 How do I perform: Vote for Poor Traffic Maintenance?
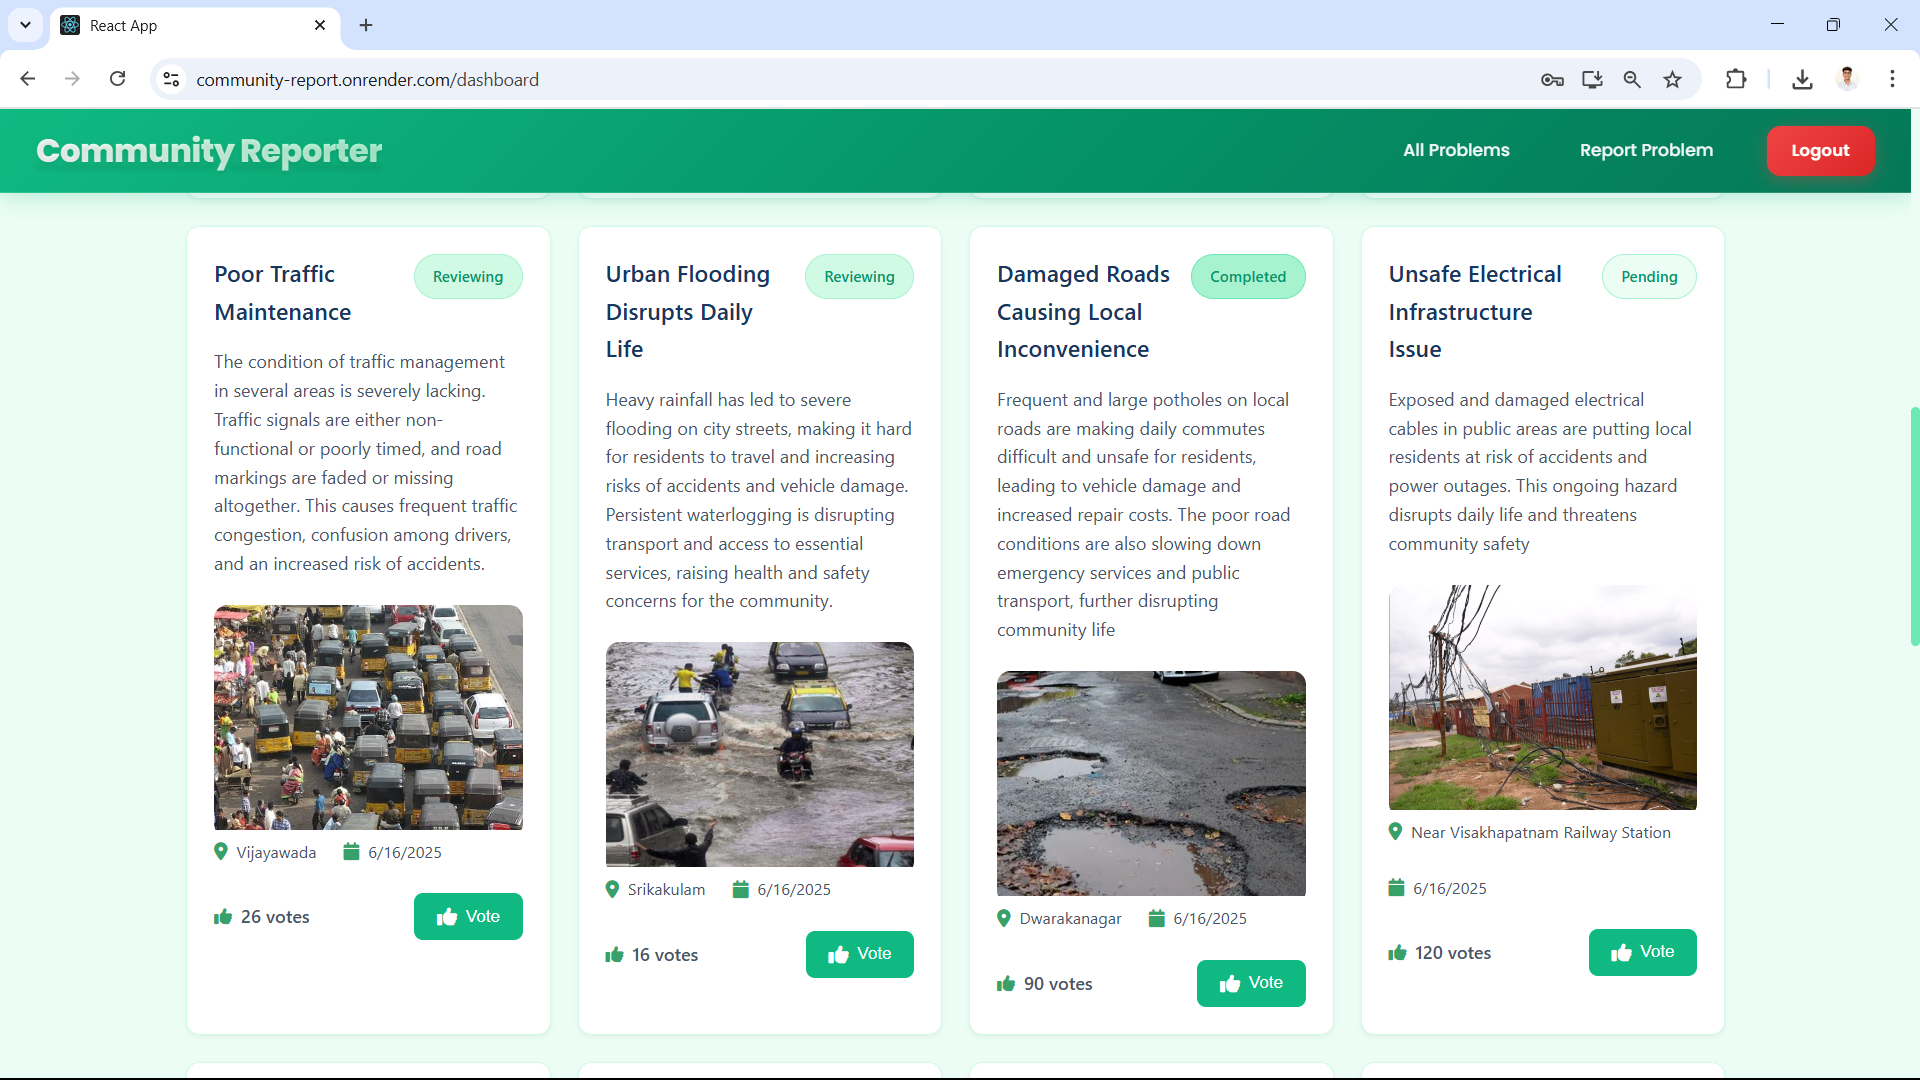pos(468,916)
